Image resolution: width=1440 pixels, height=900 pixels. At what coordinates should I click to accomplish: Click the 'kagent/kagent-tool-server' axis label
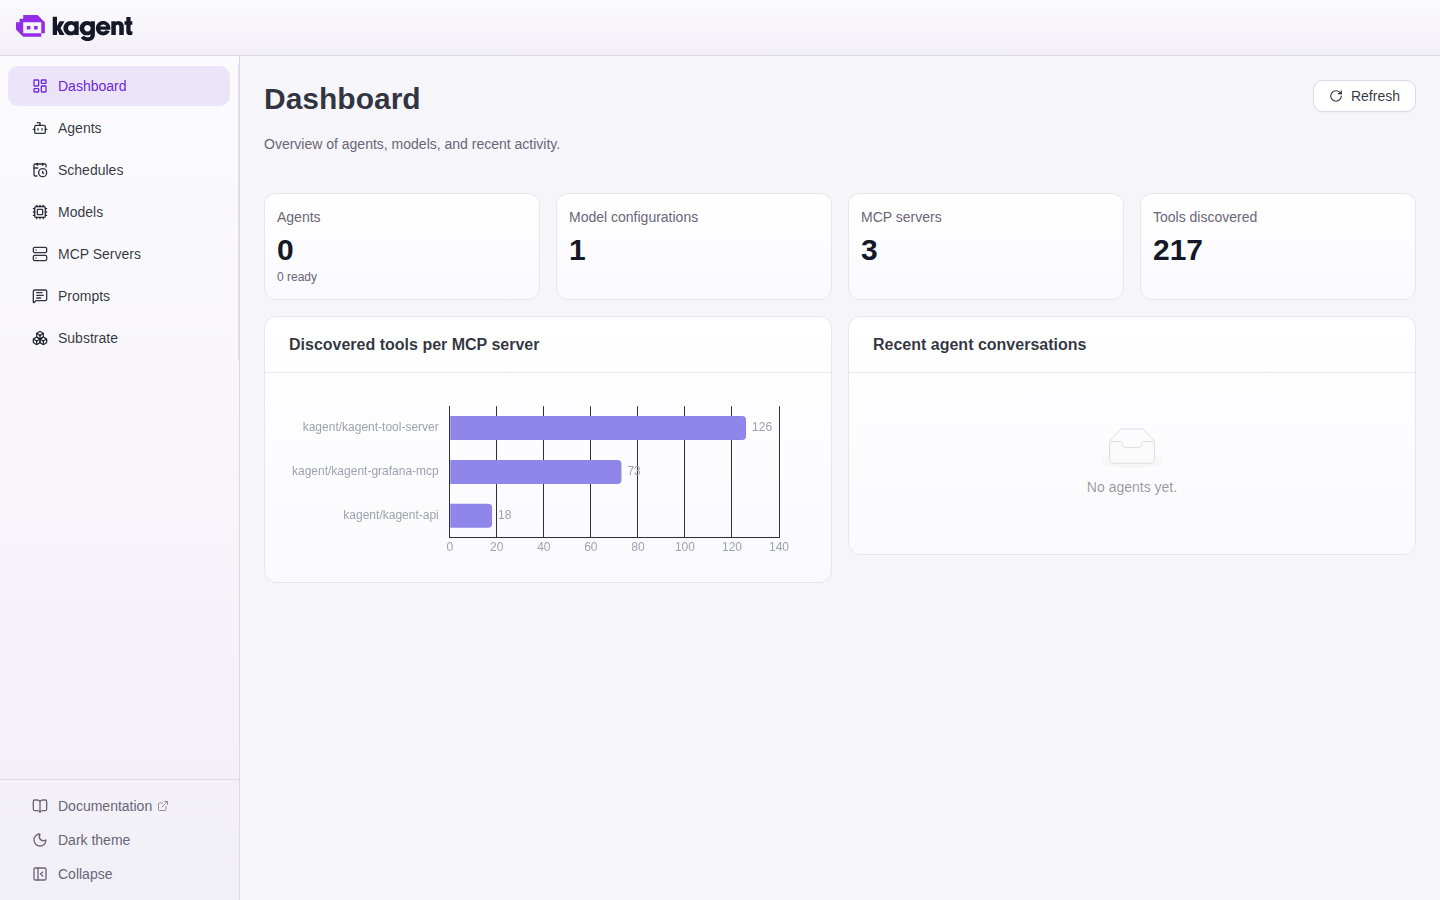click(x=370, y=427)
